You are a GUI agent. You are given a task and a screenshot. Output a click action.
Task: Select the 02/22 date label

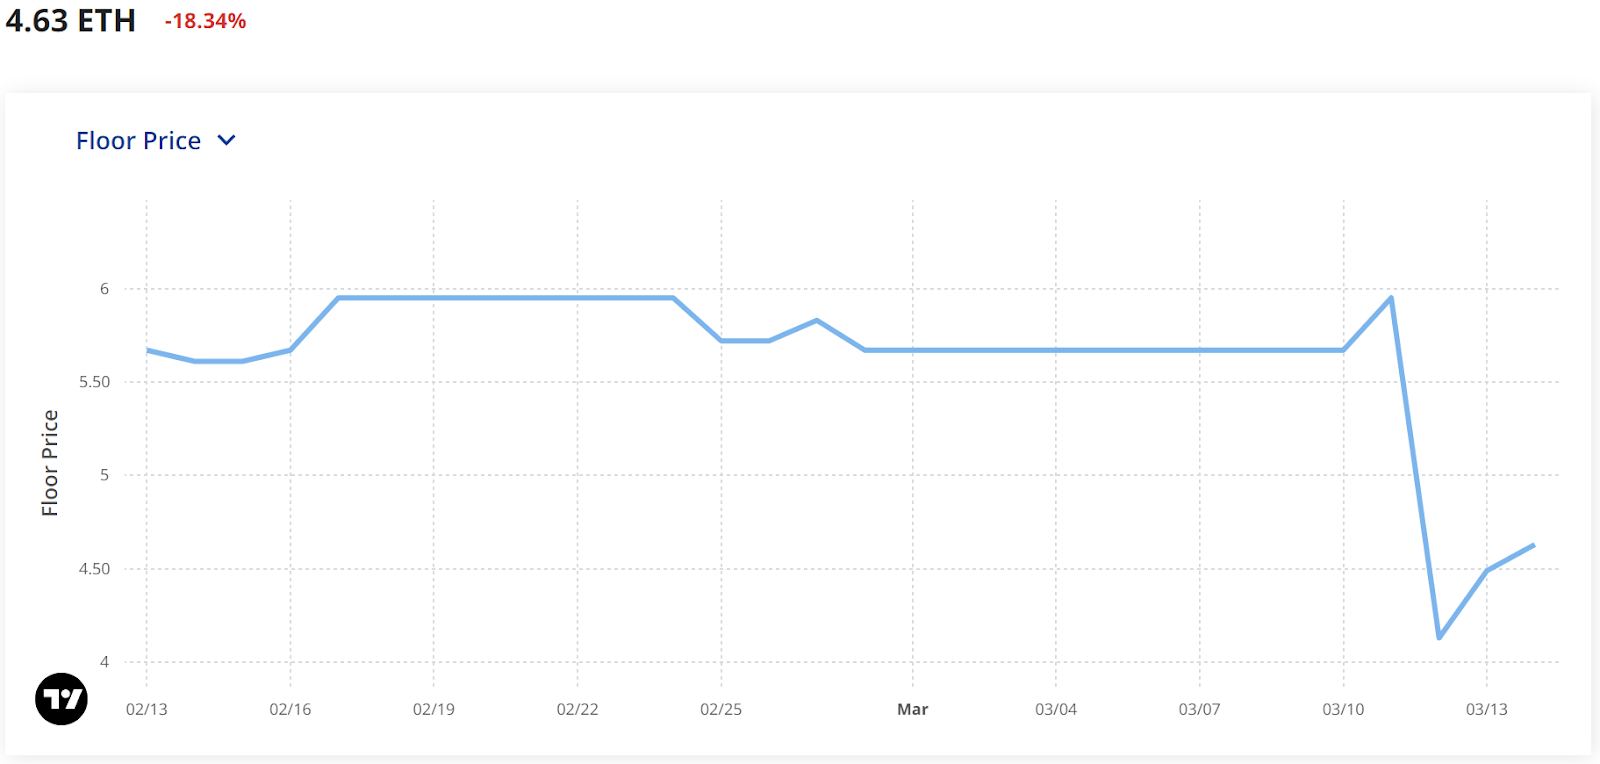coord(577,709)
